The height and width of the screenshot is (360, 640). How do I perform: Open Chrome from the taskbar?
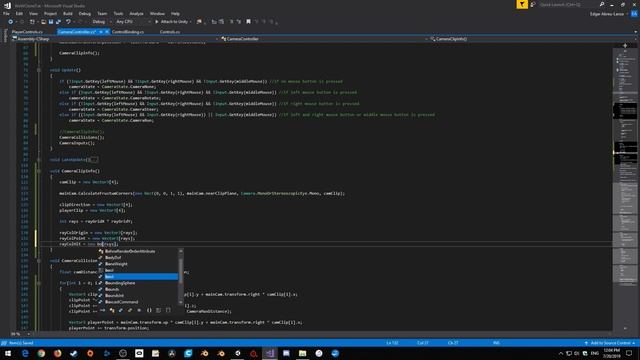pos(41,353)
